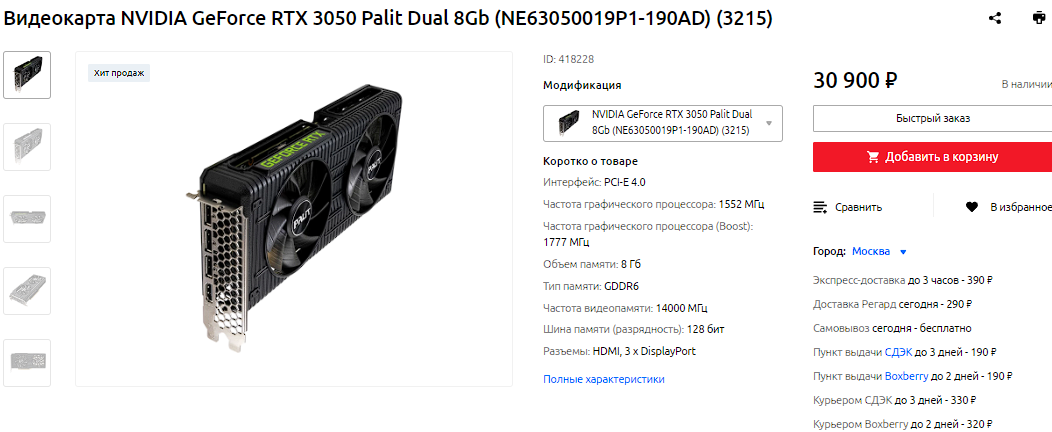Select the first product thumbnail
Image resolution: width=1052 pixels, height=432 pixels.
pos(27,75)
